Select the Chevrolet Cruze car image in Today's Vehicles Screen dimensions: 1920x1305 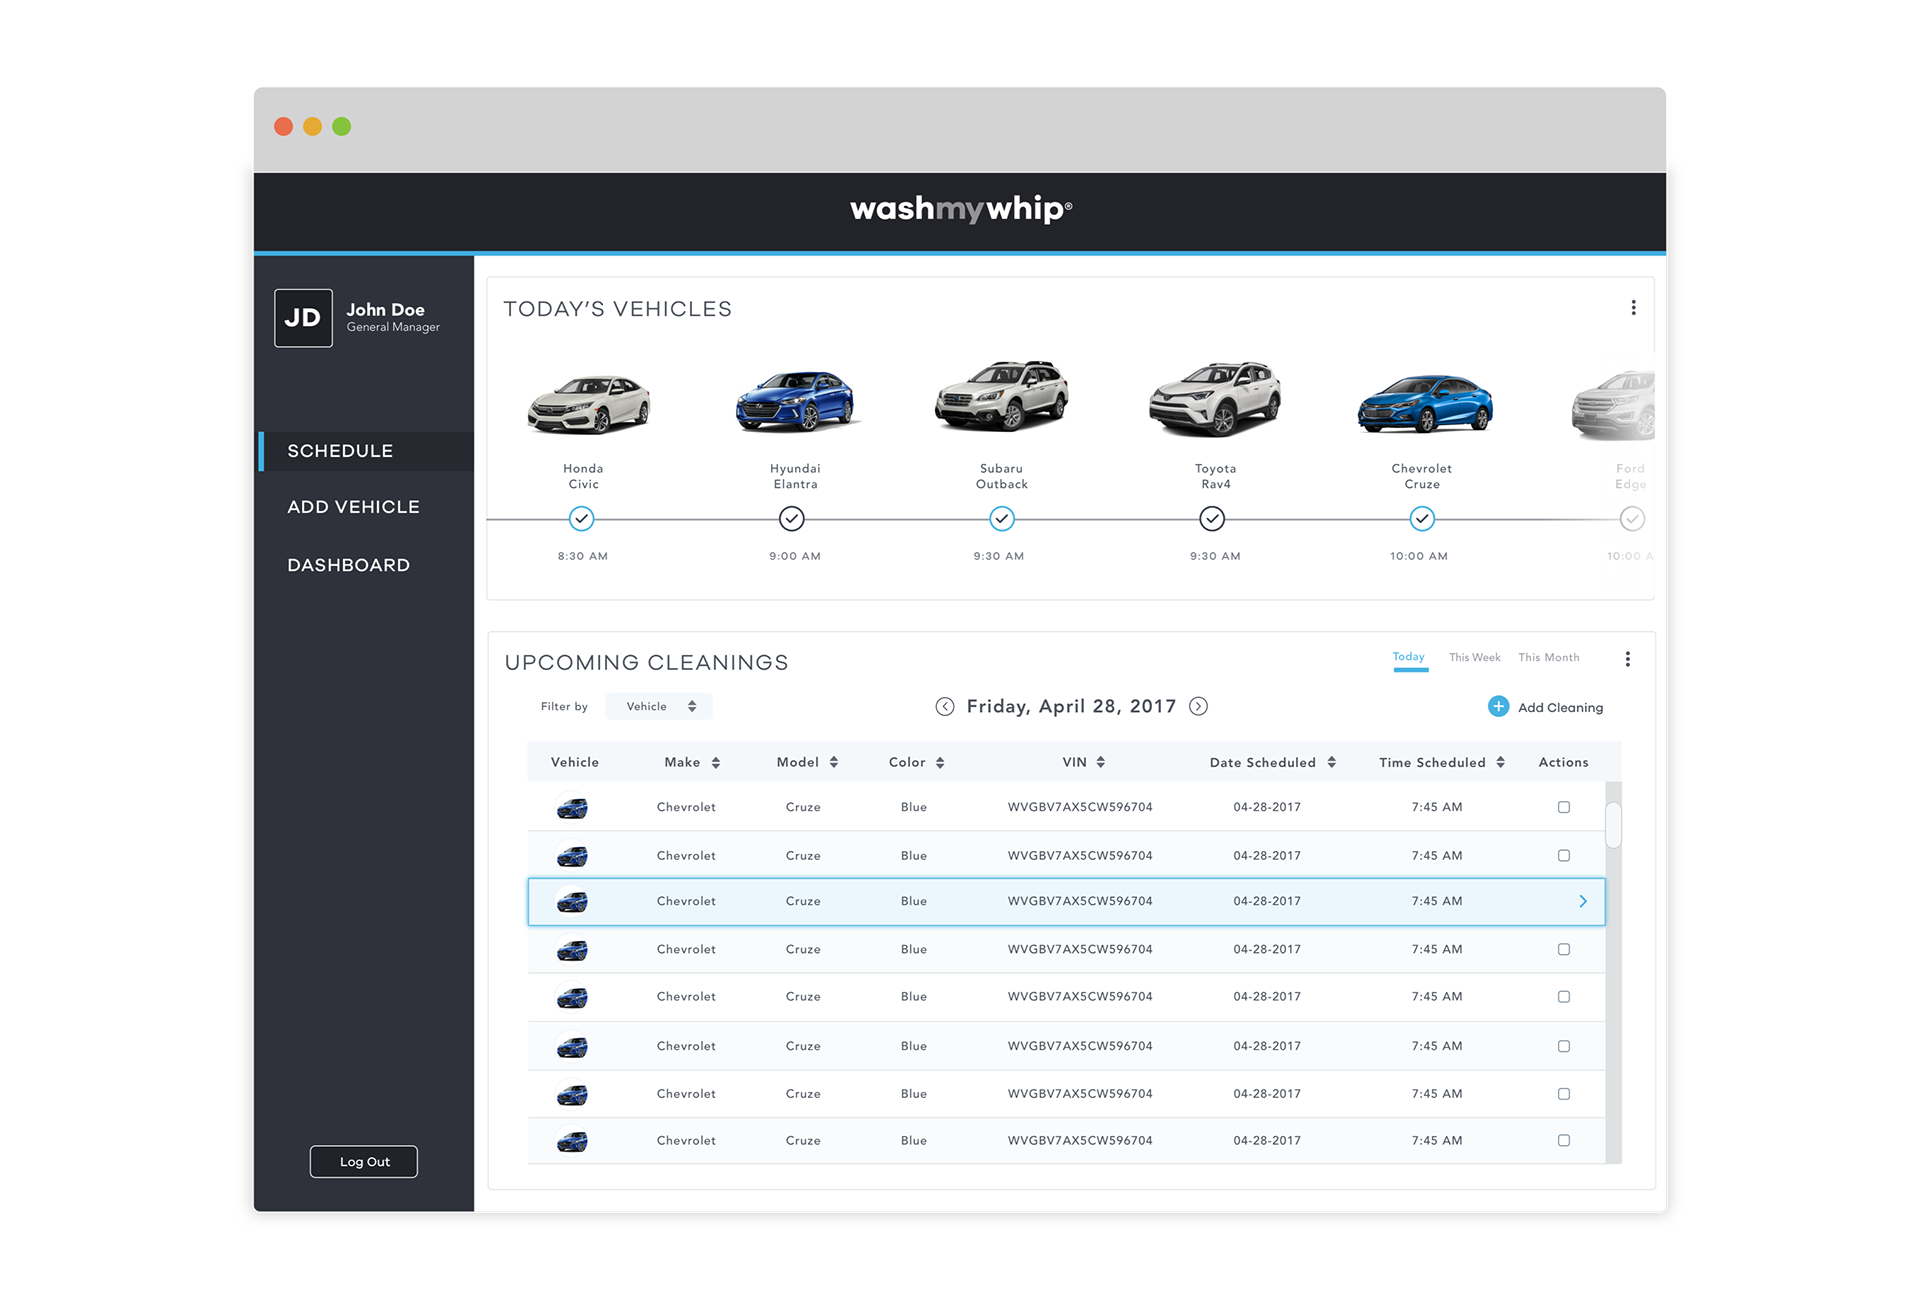tap(1424, 404)
